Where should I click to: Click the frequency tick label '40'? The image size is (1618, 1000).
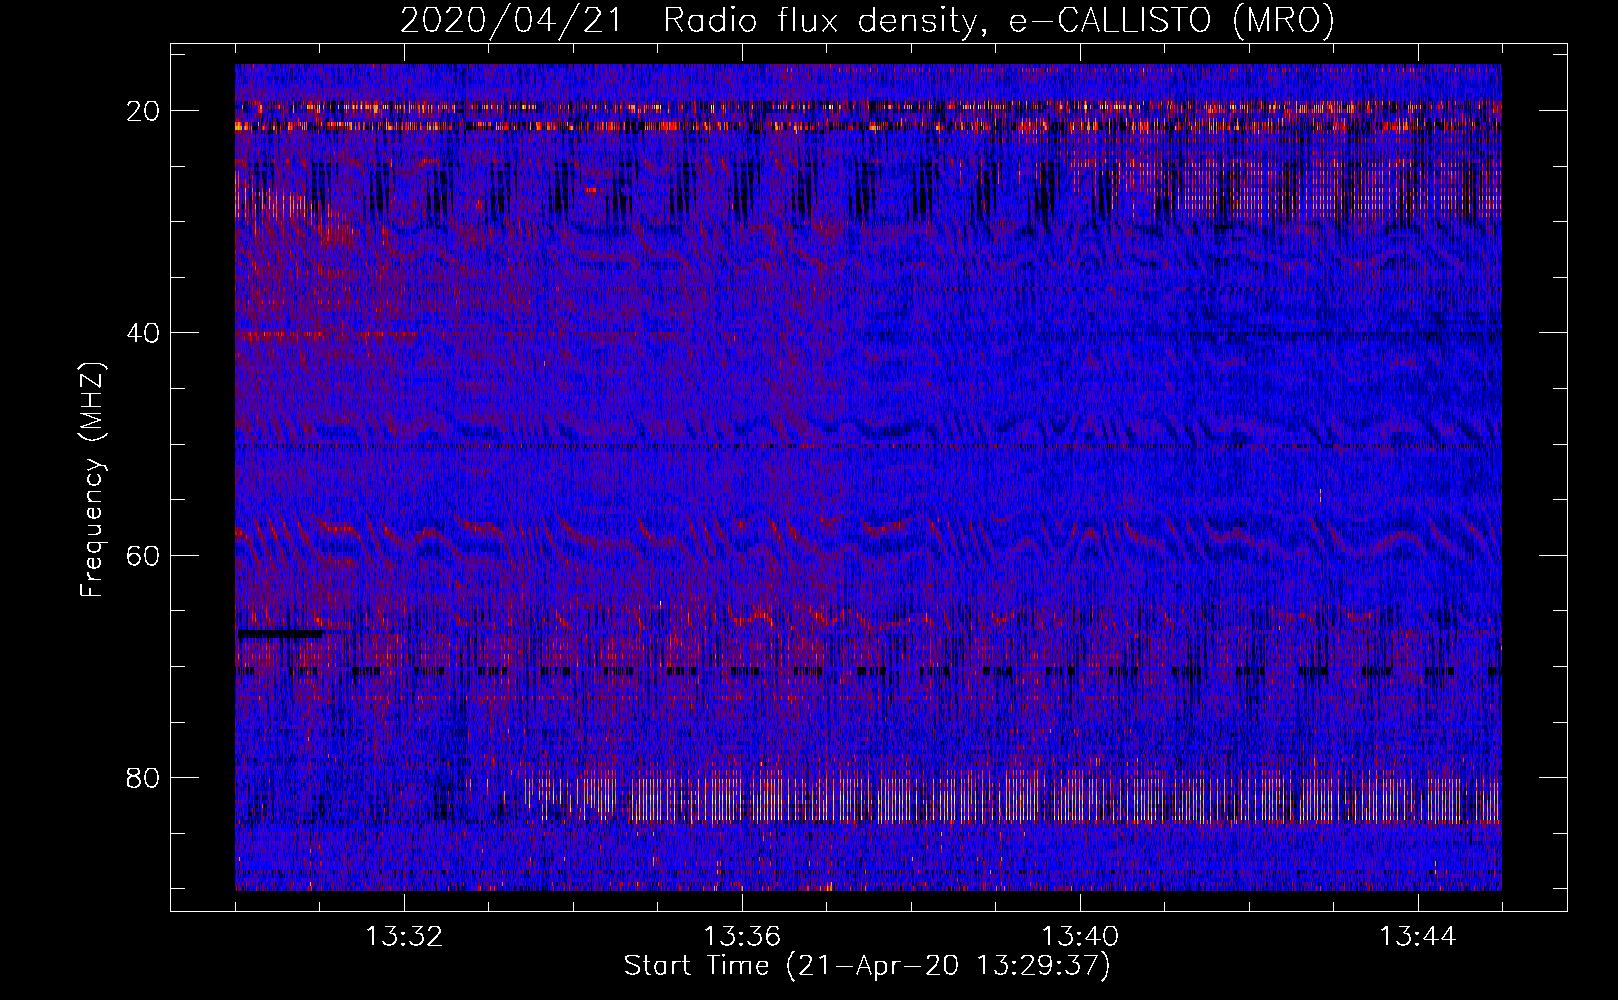[143, 332]
